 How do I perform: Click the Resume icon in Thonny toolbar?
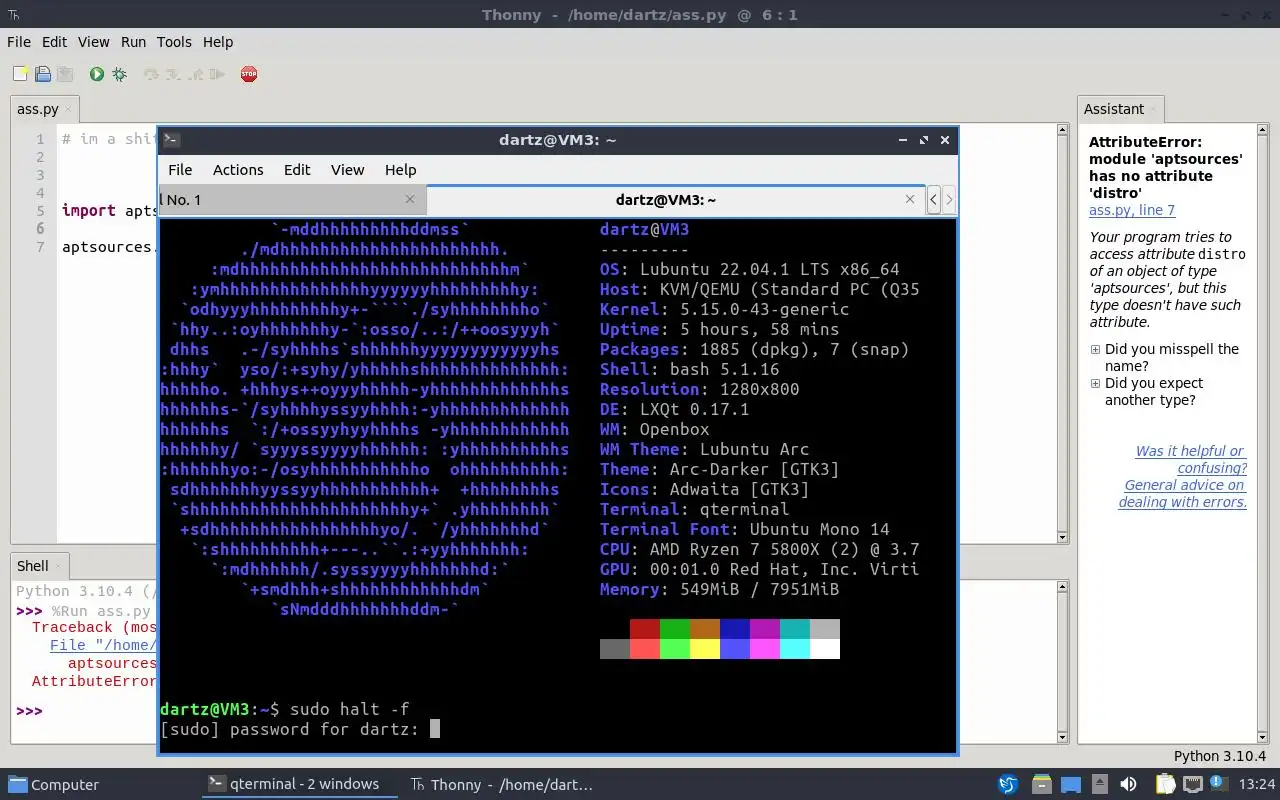(x=218, y=74)
